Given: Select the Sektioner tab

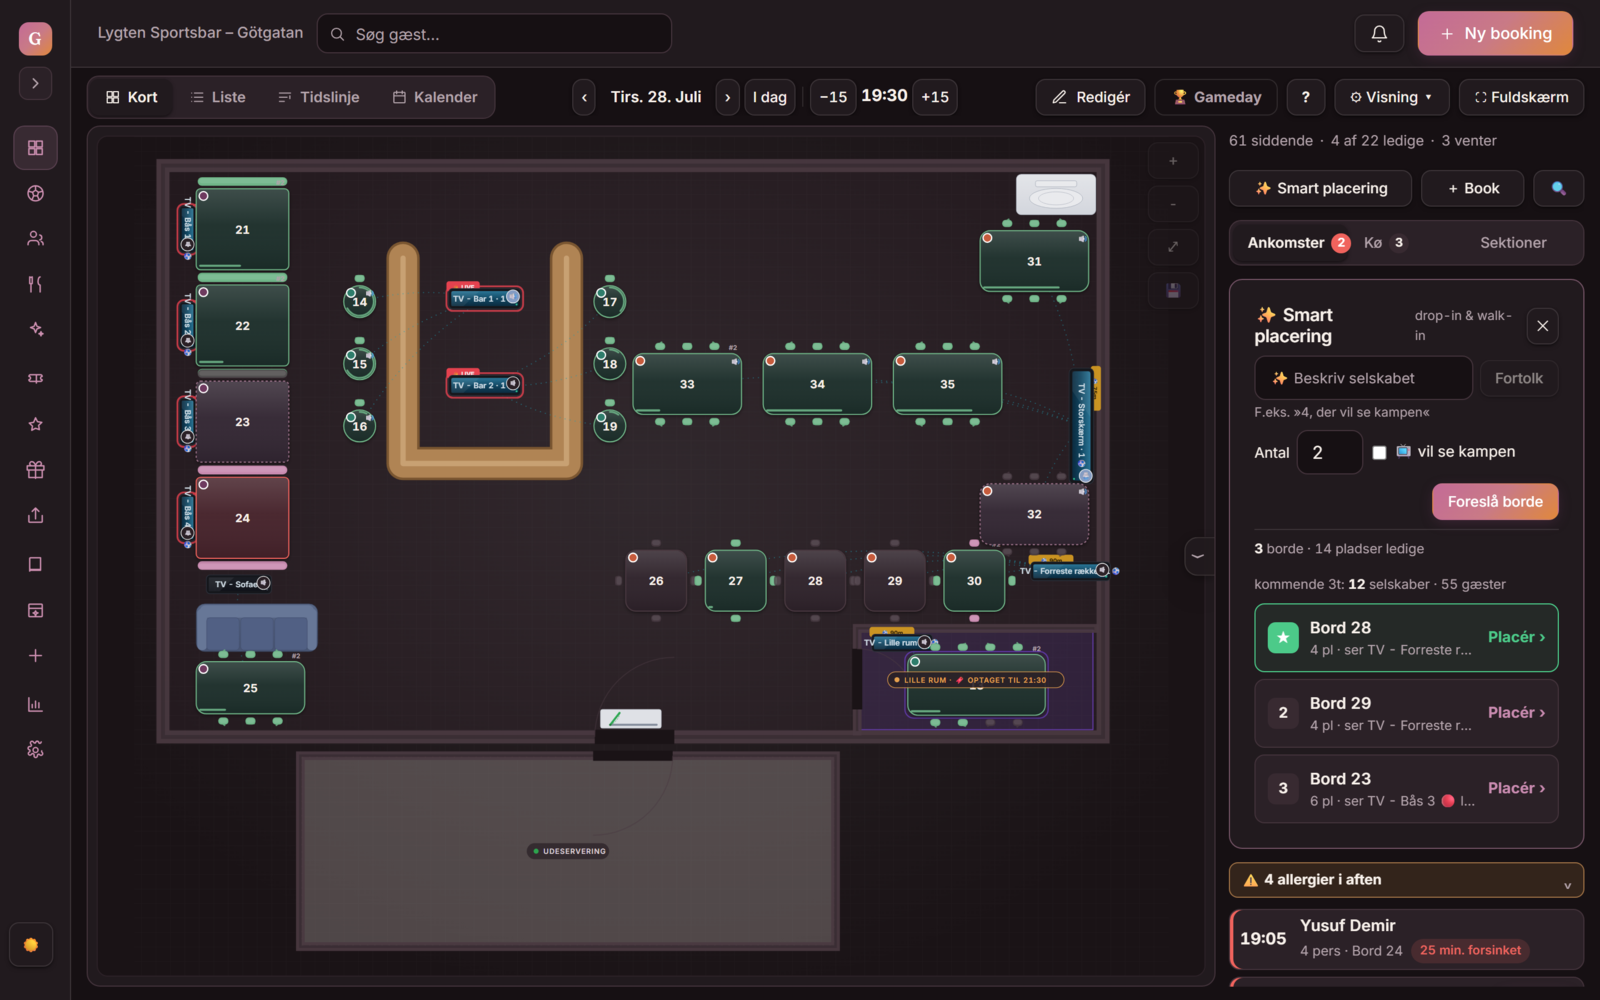Looking at the screenshot, I should (x=1513, y=243).
